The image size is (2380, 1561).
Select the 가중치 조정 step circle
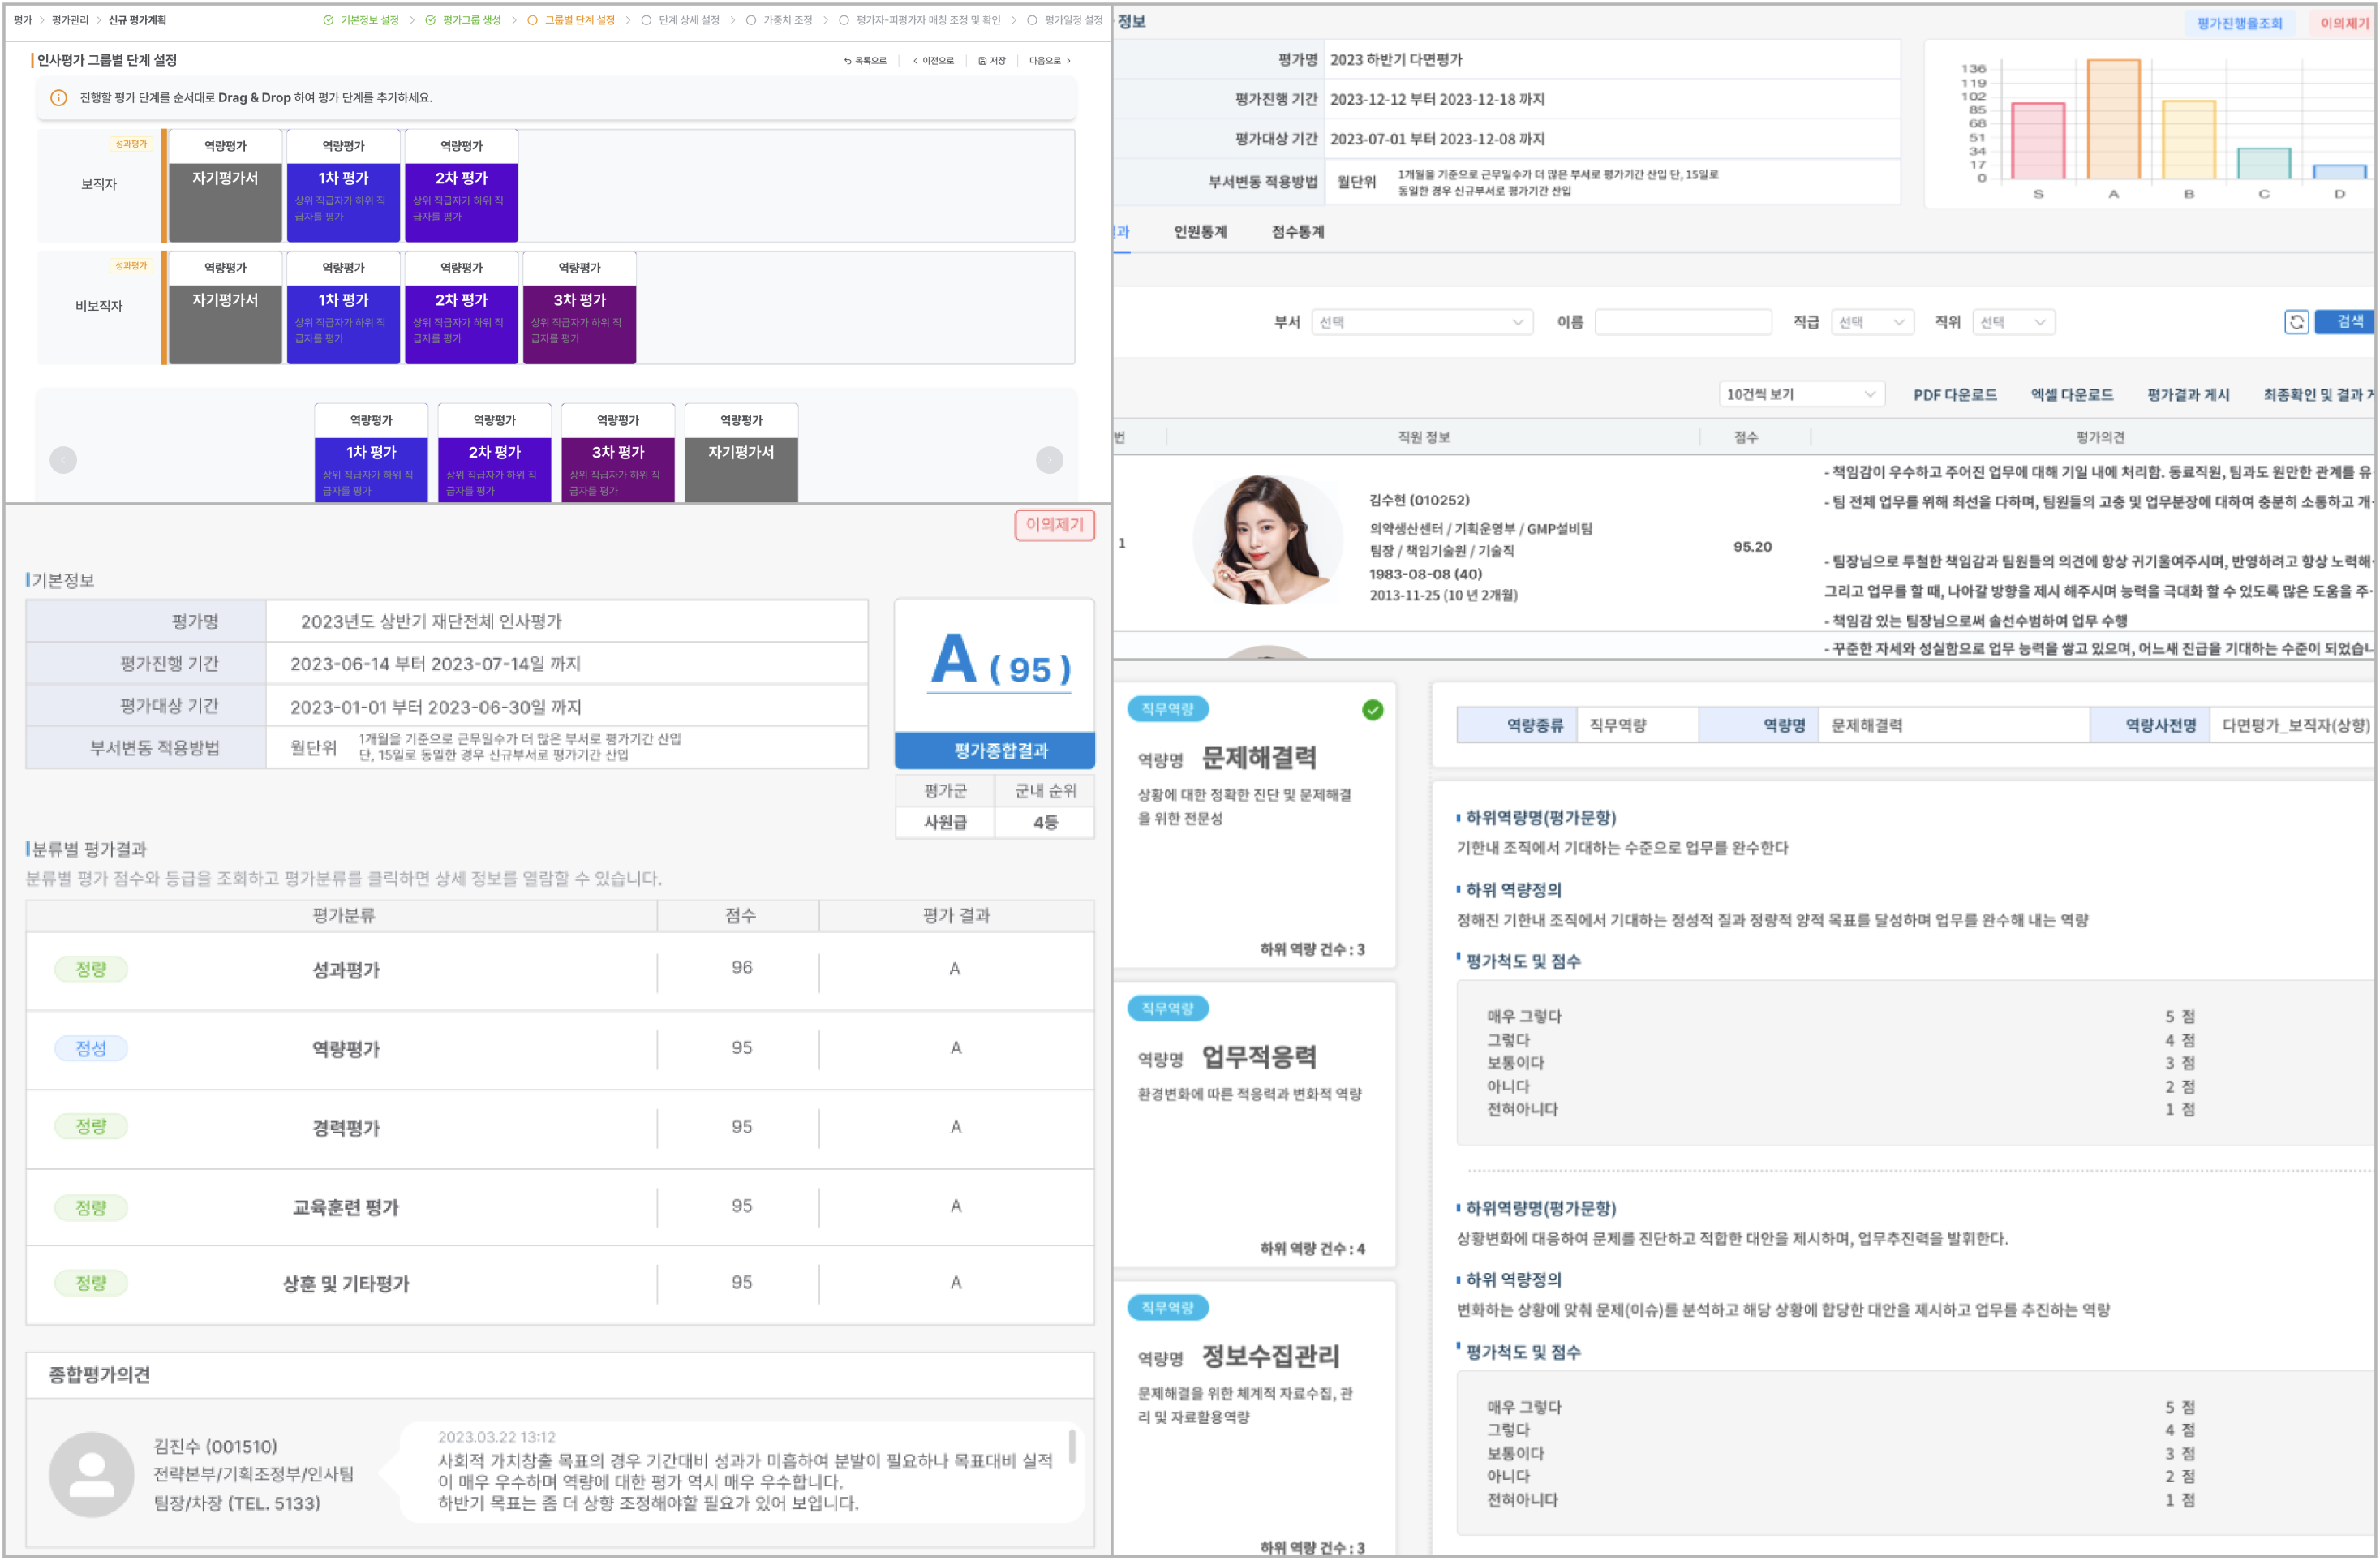click(751, 20)
